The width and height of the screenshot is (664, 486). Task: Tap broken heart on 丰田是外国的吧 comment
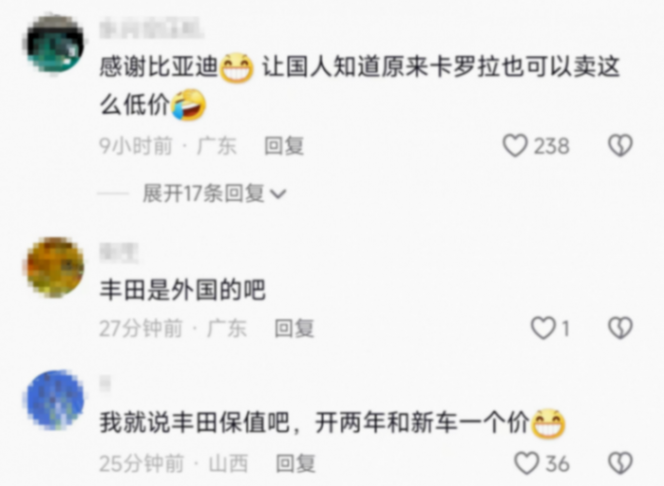[620, 328]
